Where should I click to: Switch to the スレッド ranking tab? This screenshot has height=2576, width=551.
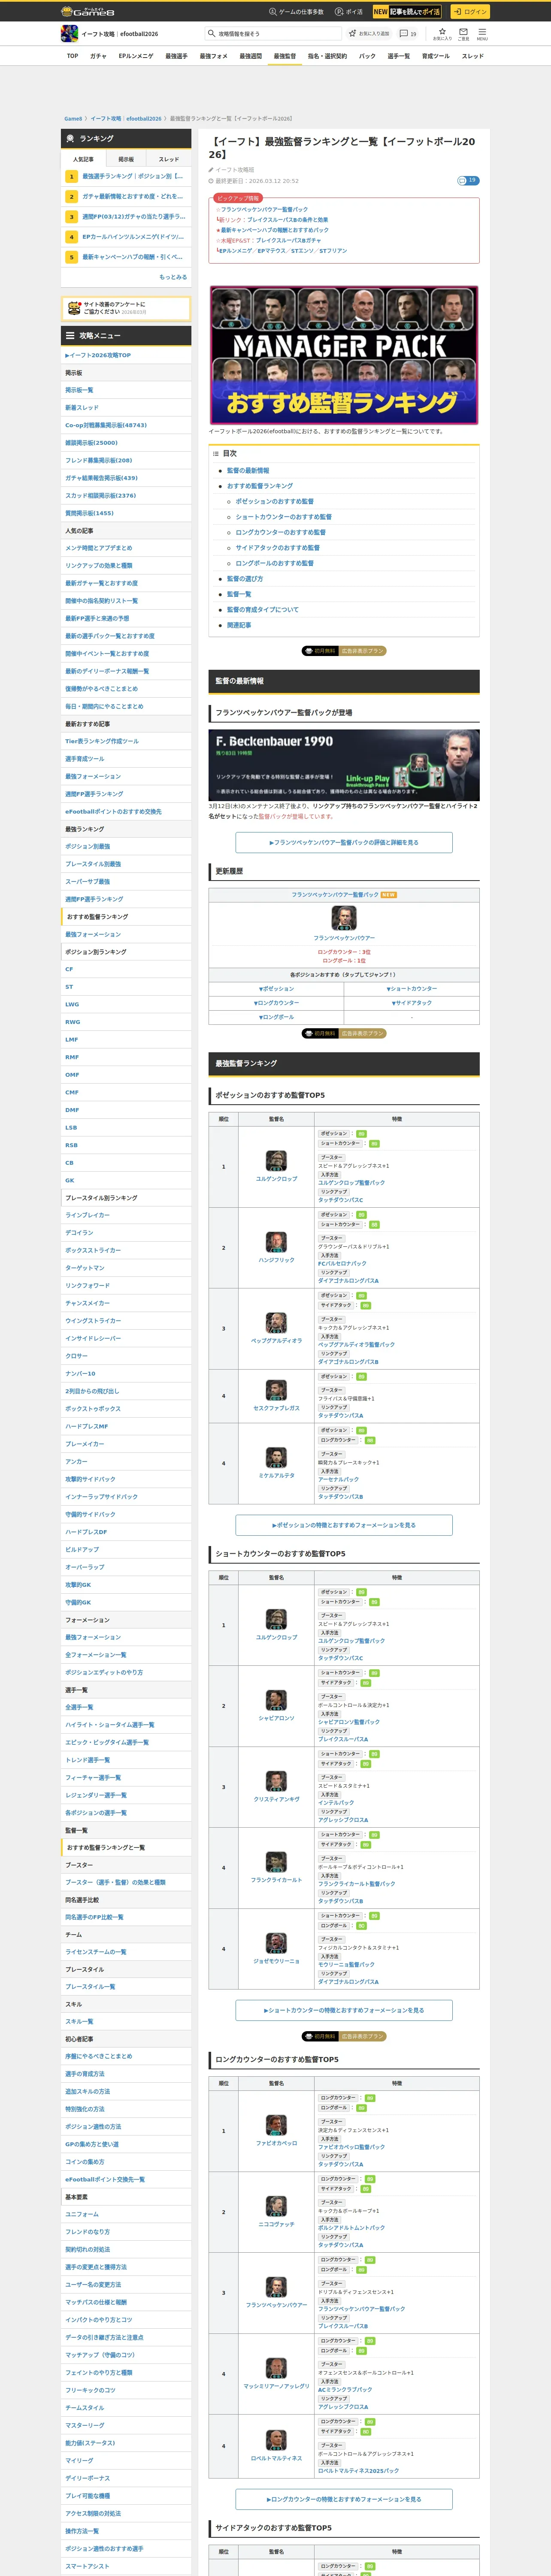pyautogui.click(x=169, y=159)
